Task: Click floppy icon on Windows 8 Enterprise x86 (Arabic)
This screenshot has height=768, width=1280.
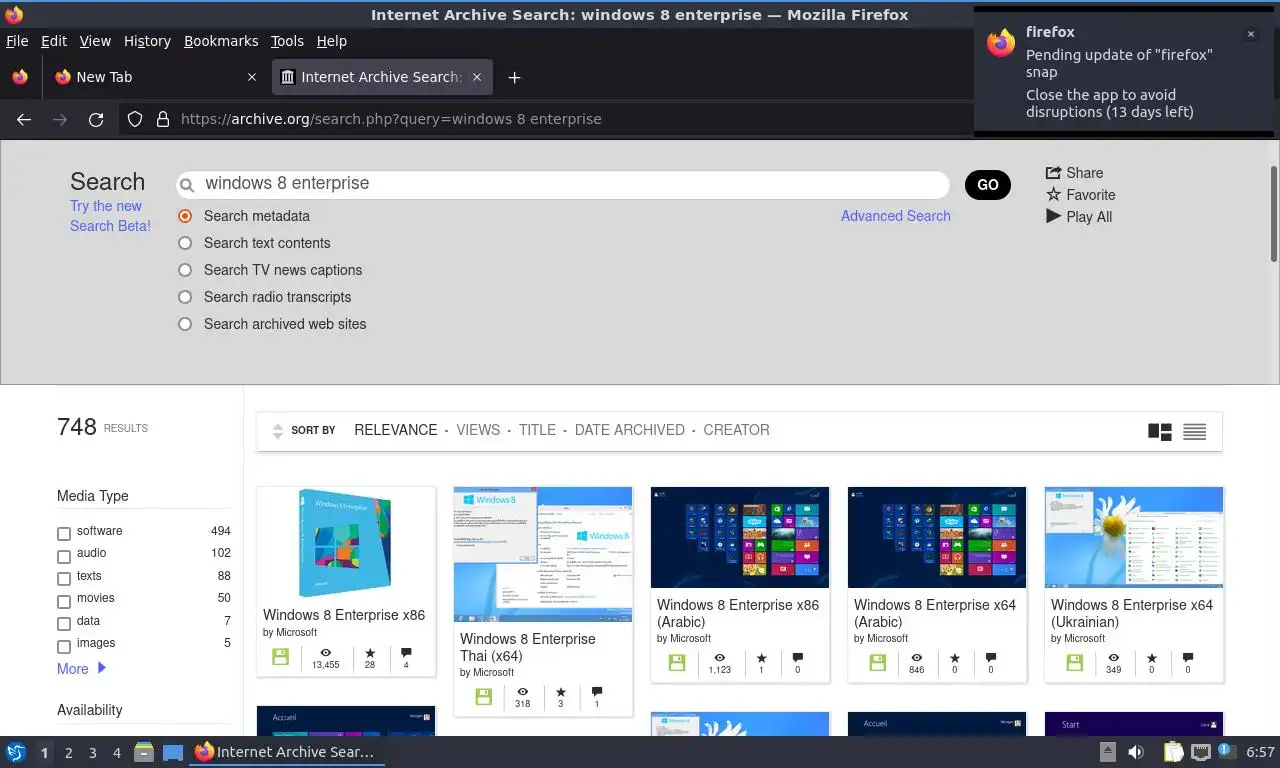Action: pos(677,663)
